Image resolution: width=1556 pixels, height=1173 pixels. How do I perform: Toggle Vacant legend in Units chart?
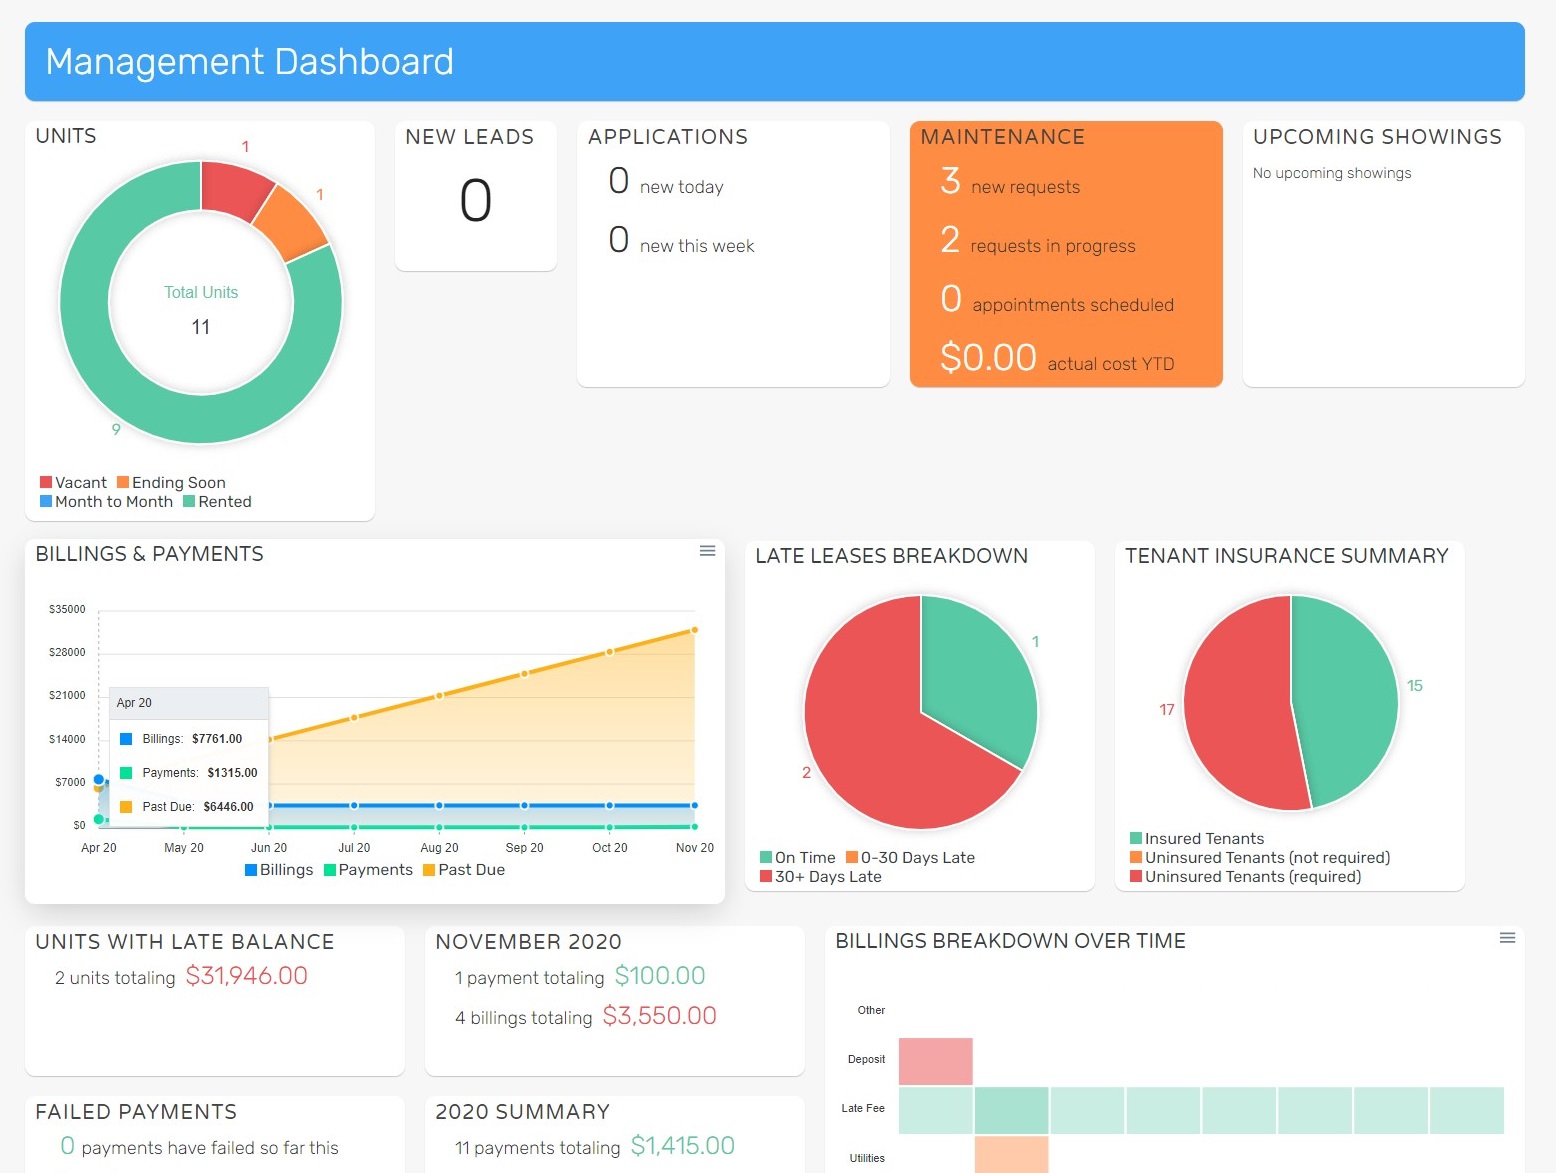pyautogui.click(x=73, y=483)
